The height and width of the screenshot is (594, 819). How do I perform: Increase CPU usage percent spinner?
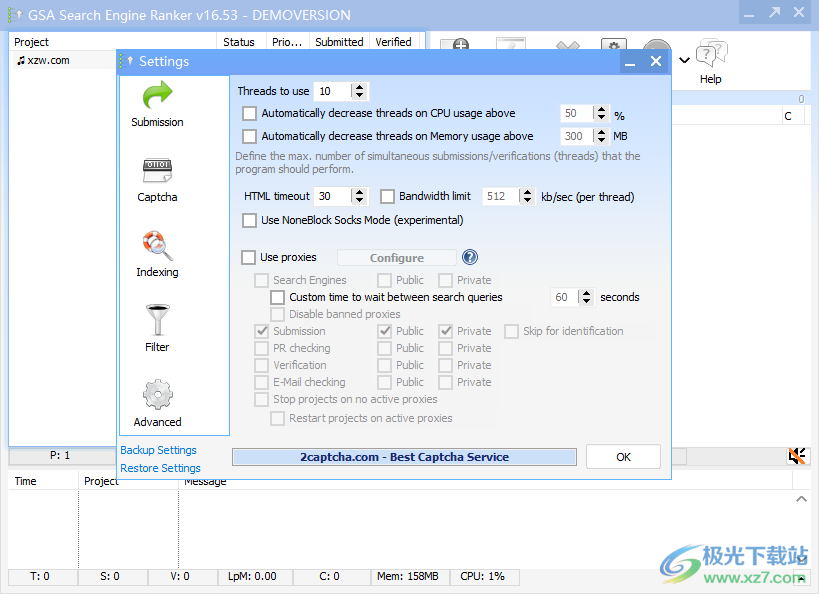tap(601, 109)
